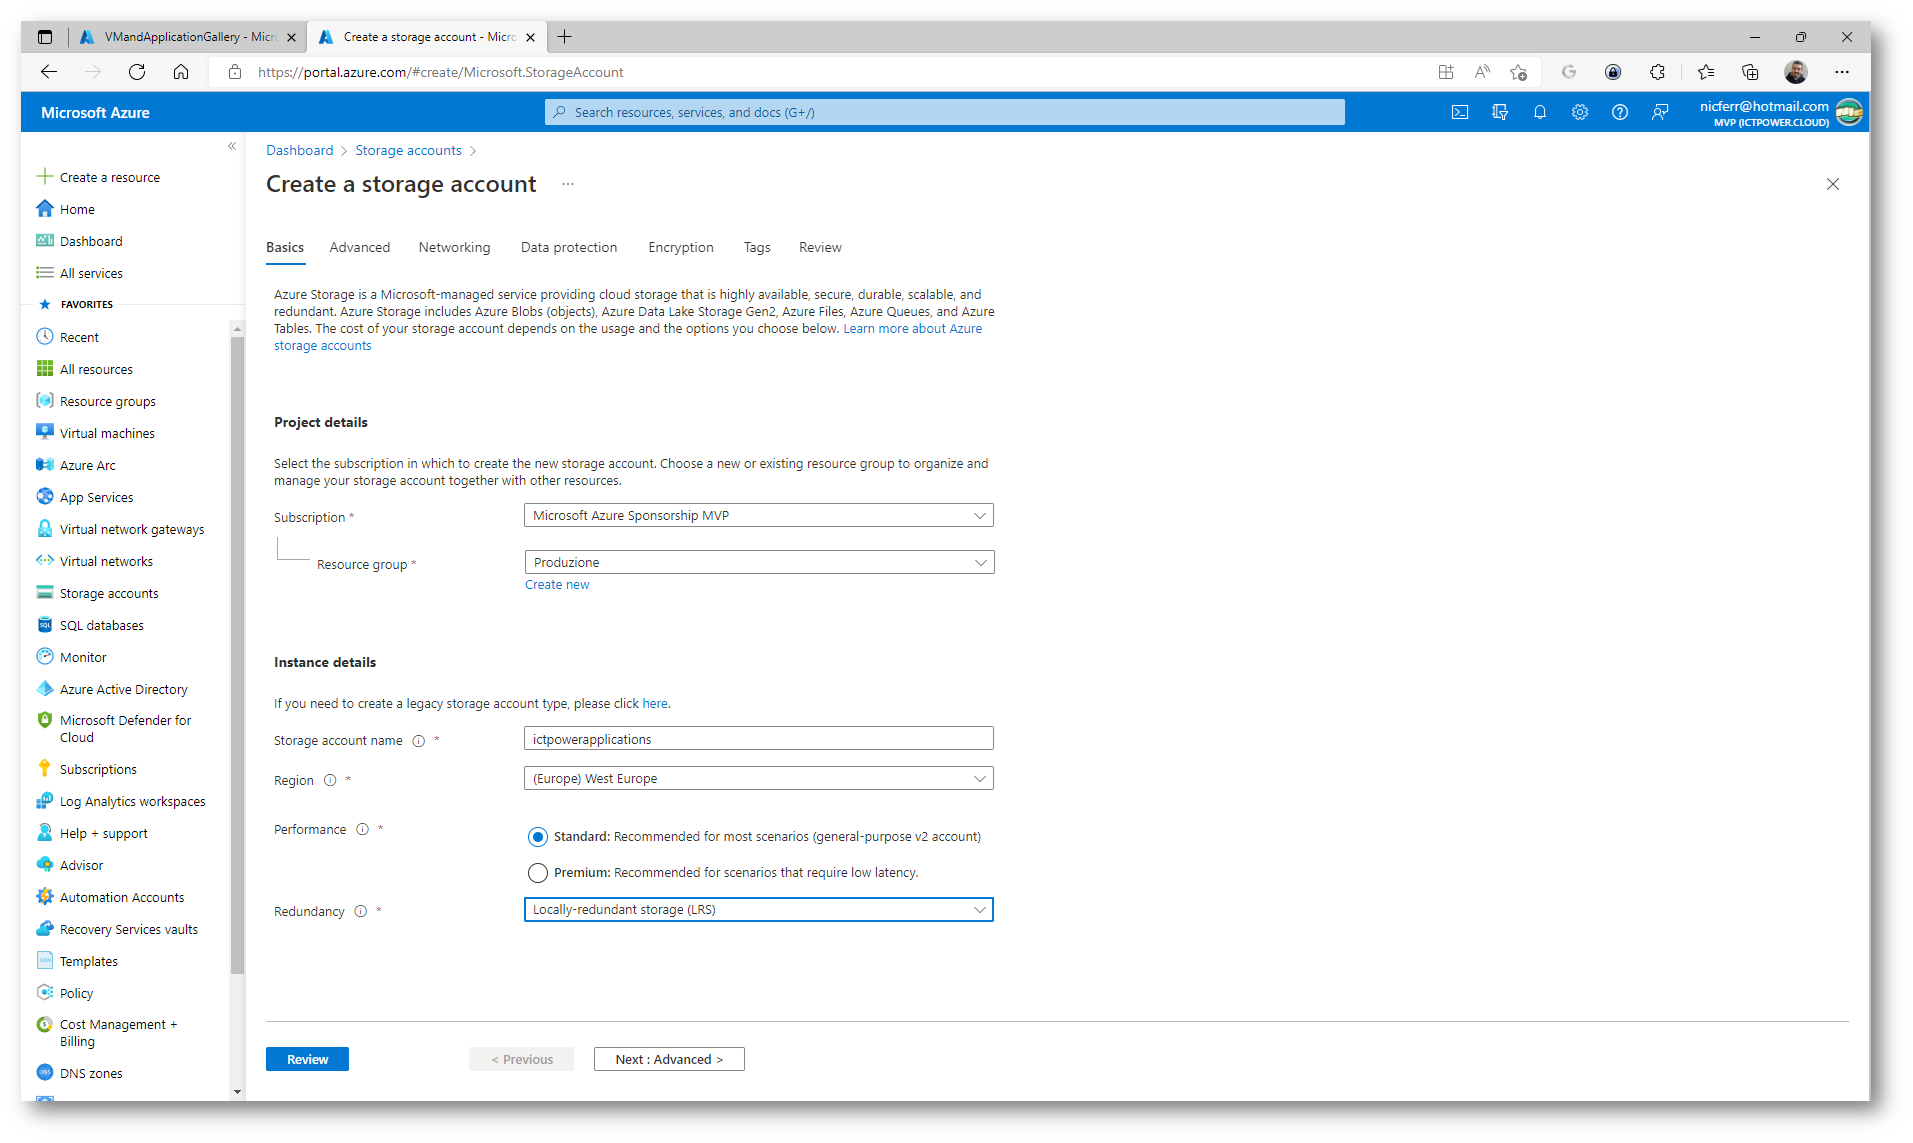Image resolution: width=1913 pixels, height=1143 pixels.
Task: Select Premium performance option
Action: [x=538, y=873]
